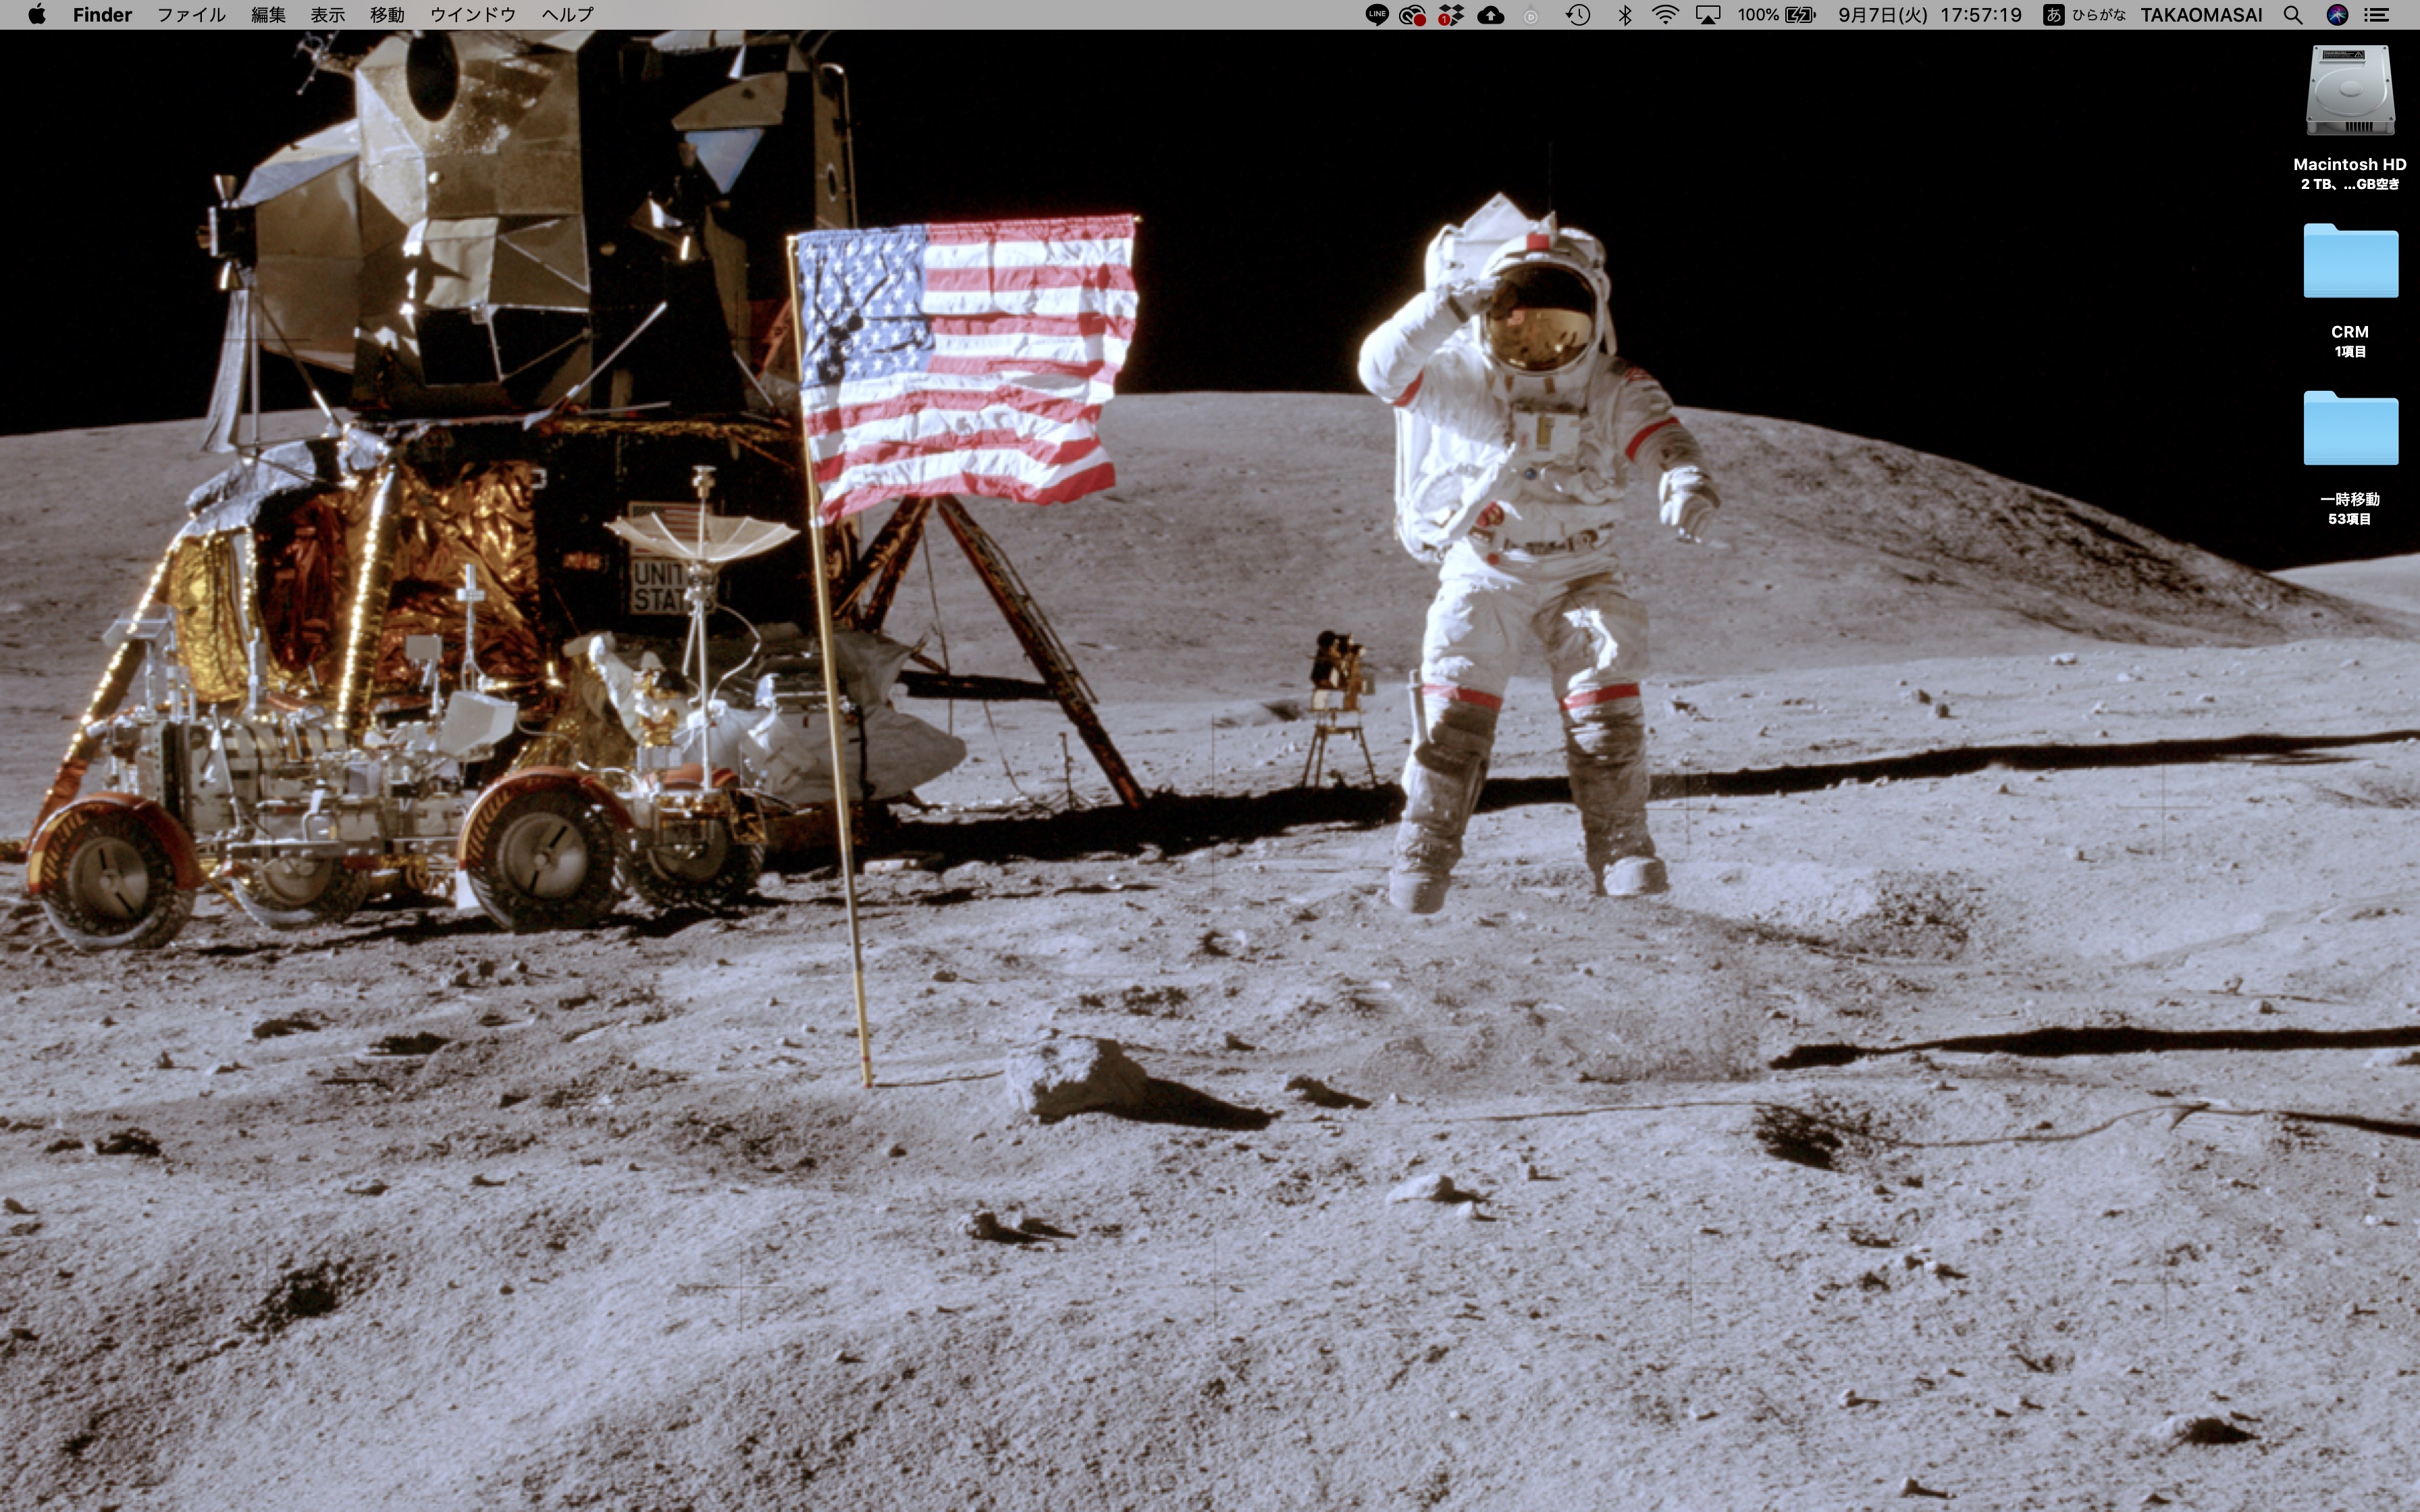Image resolution: width=2420 pixels, height=1512 pixels.
Task: Open Spotlight search magnifier
Action: 2293,14
